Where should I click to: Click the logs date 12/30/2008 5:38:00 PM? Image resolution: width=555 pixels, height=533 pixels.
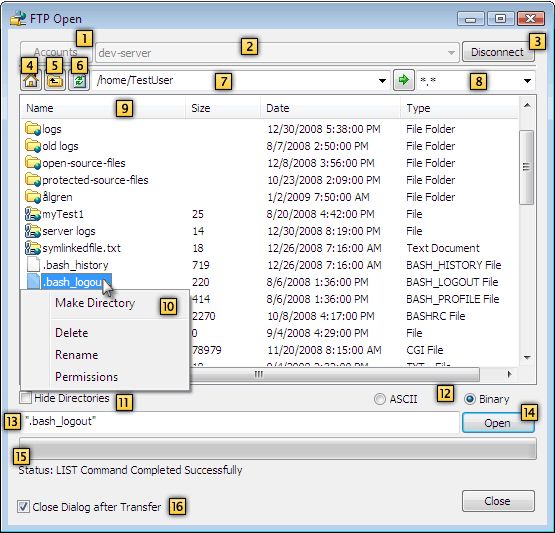coord(324,129)
